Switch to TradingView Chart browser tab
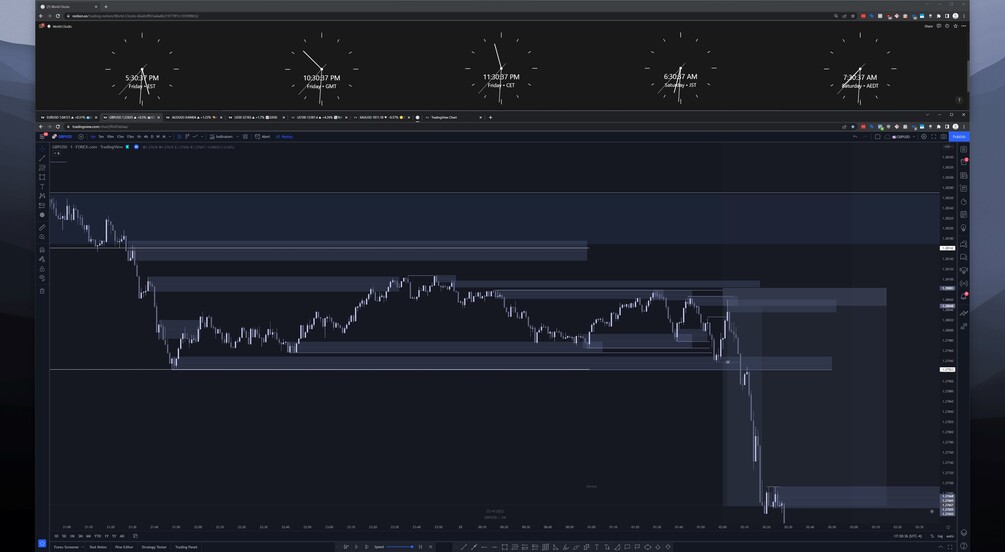 pos(452,117)
